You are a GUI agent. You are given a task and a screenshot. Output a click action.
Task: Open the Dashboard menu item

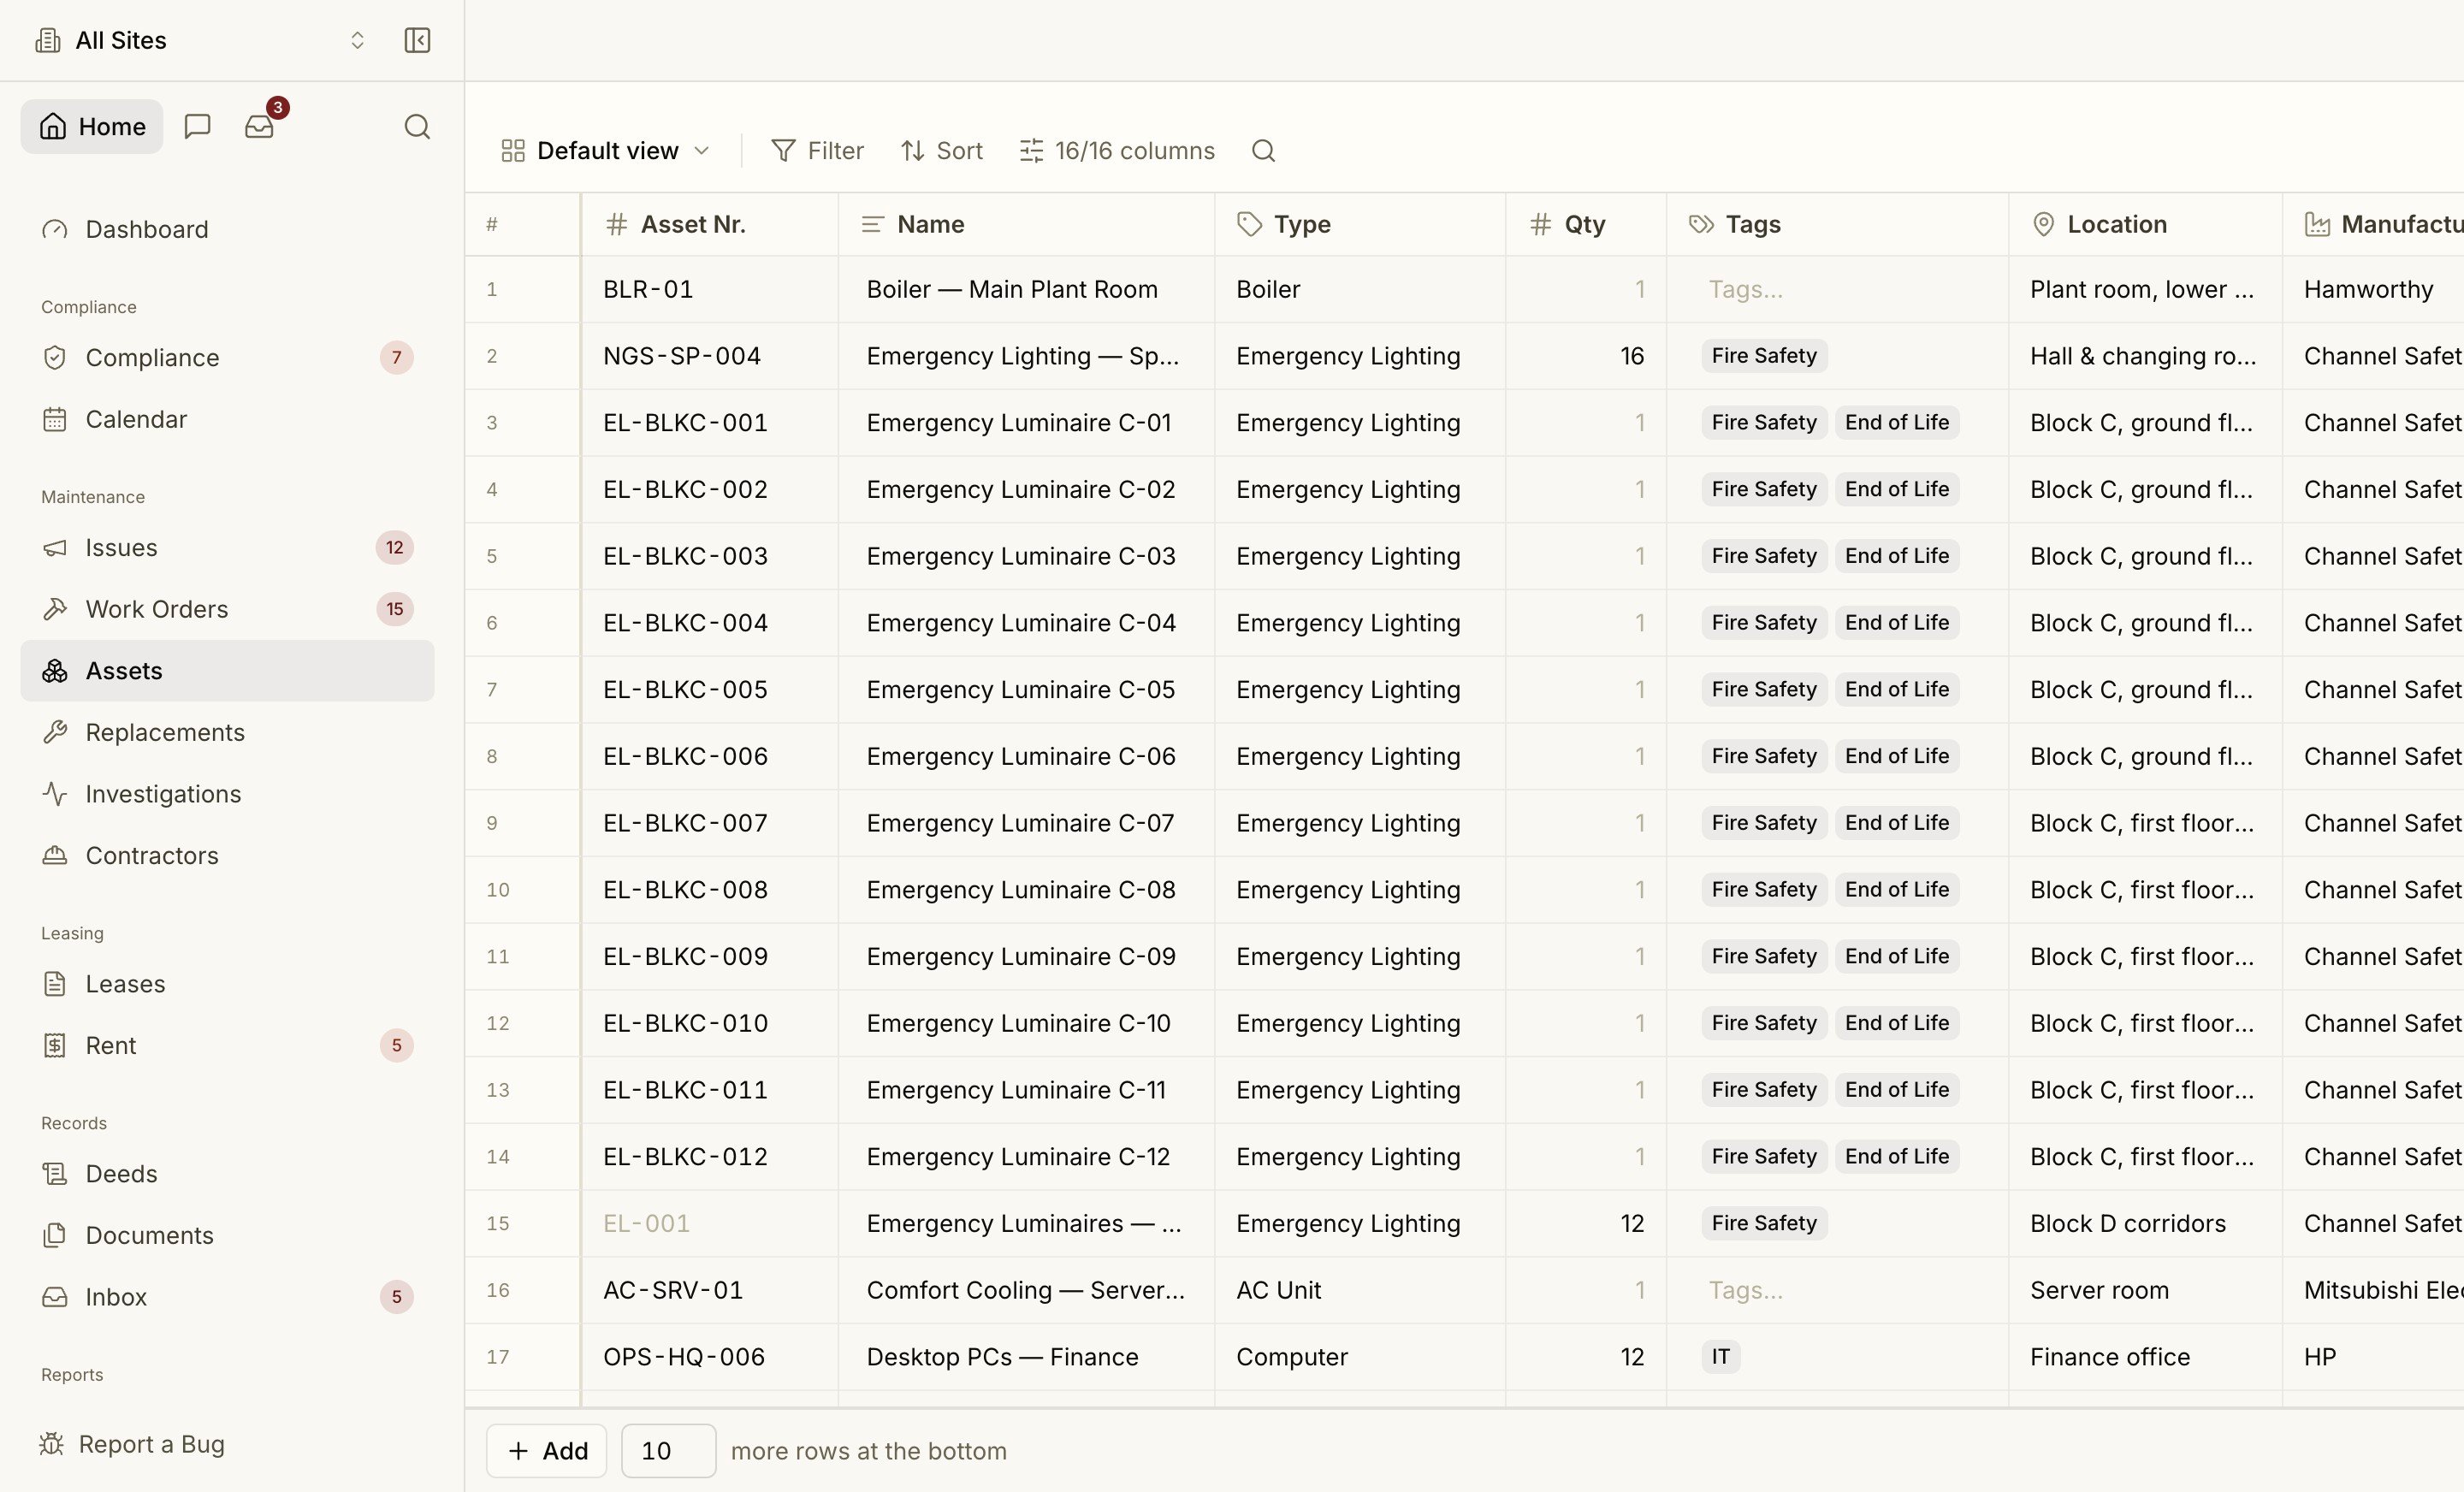(x=227, y=230)
